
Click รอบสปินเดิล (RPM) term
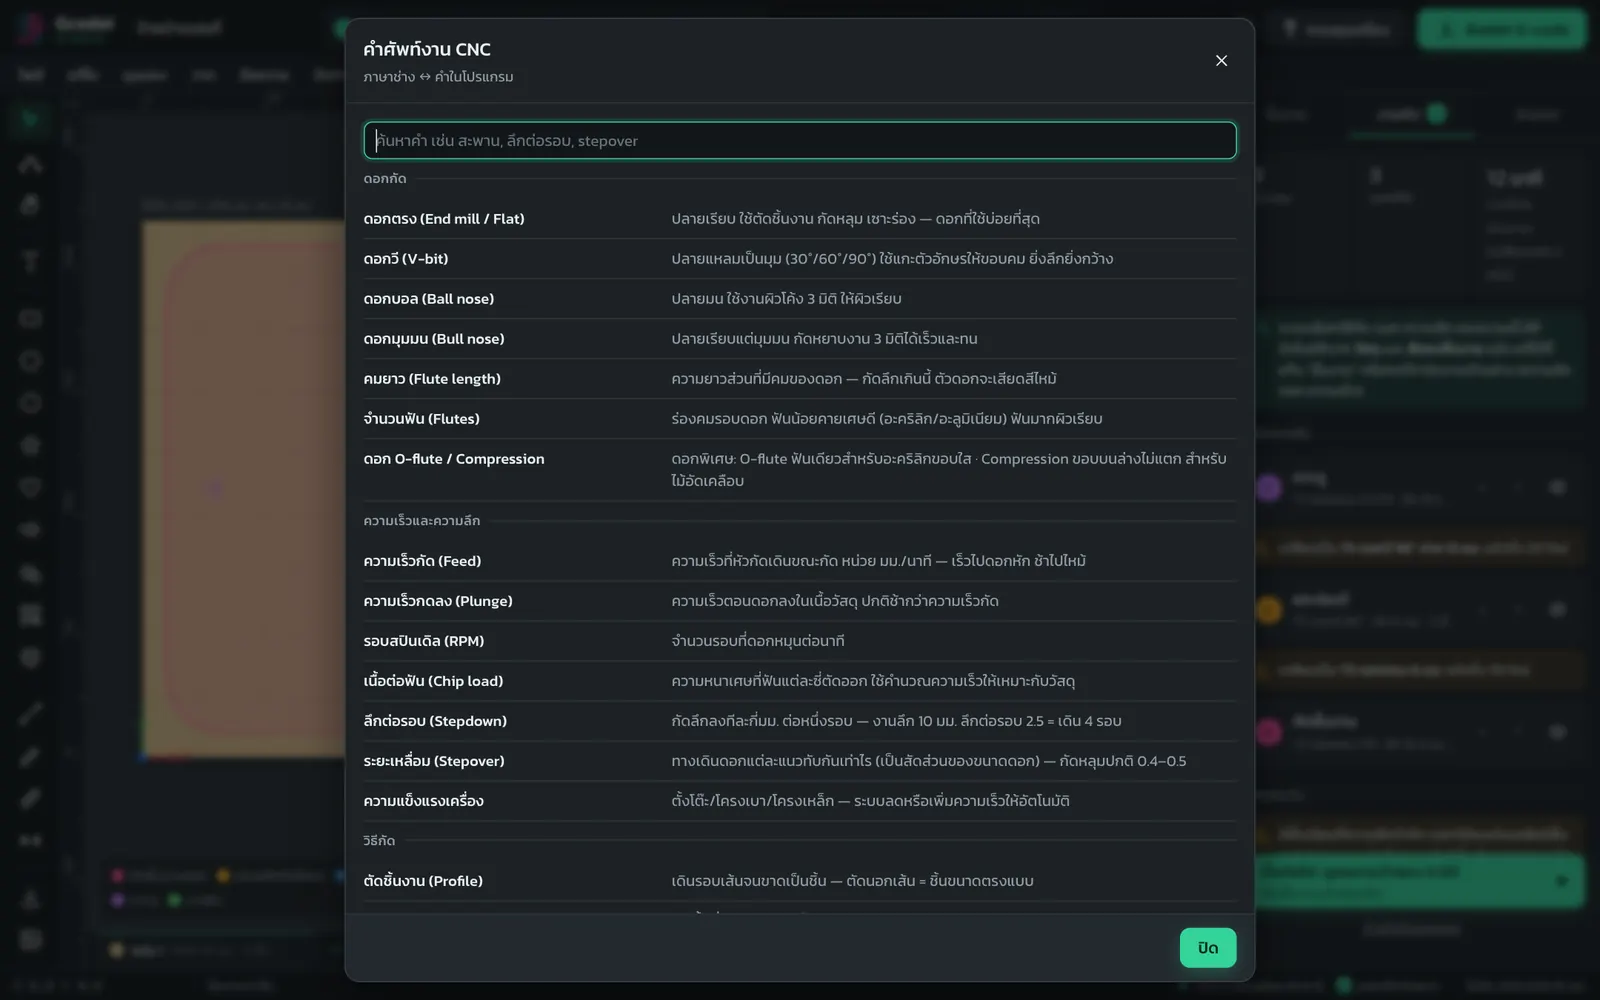(424, 641)
